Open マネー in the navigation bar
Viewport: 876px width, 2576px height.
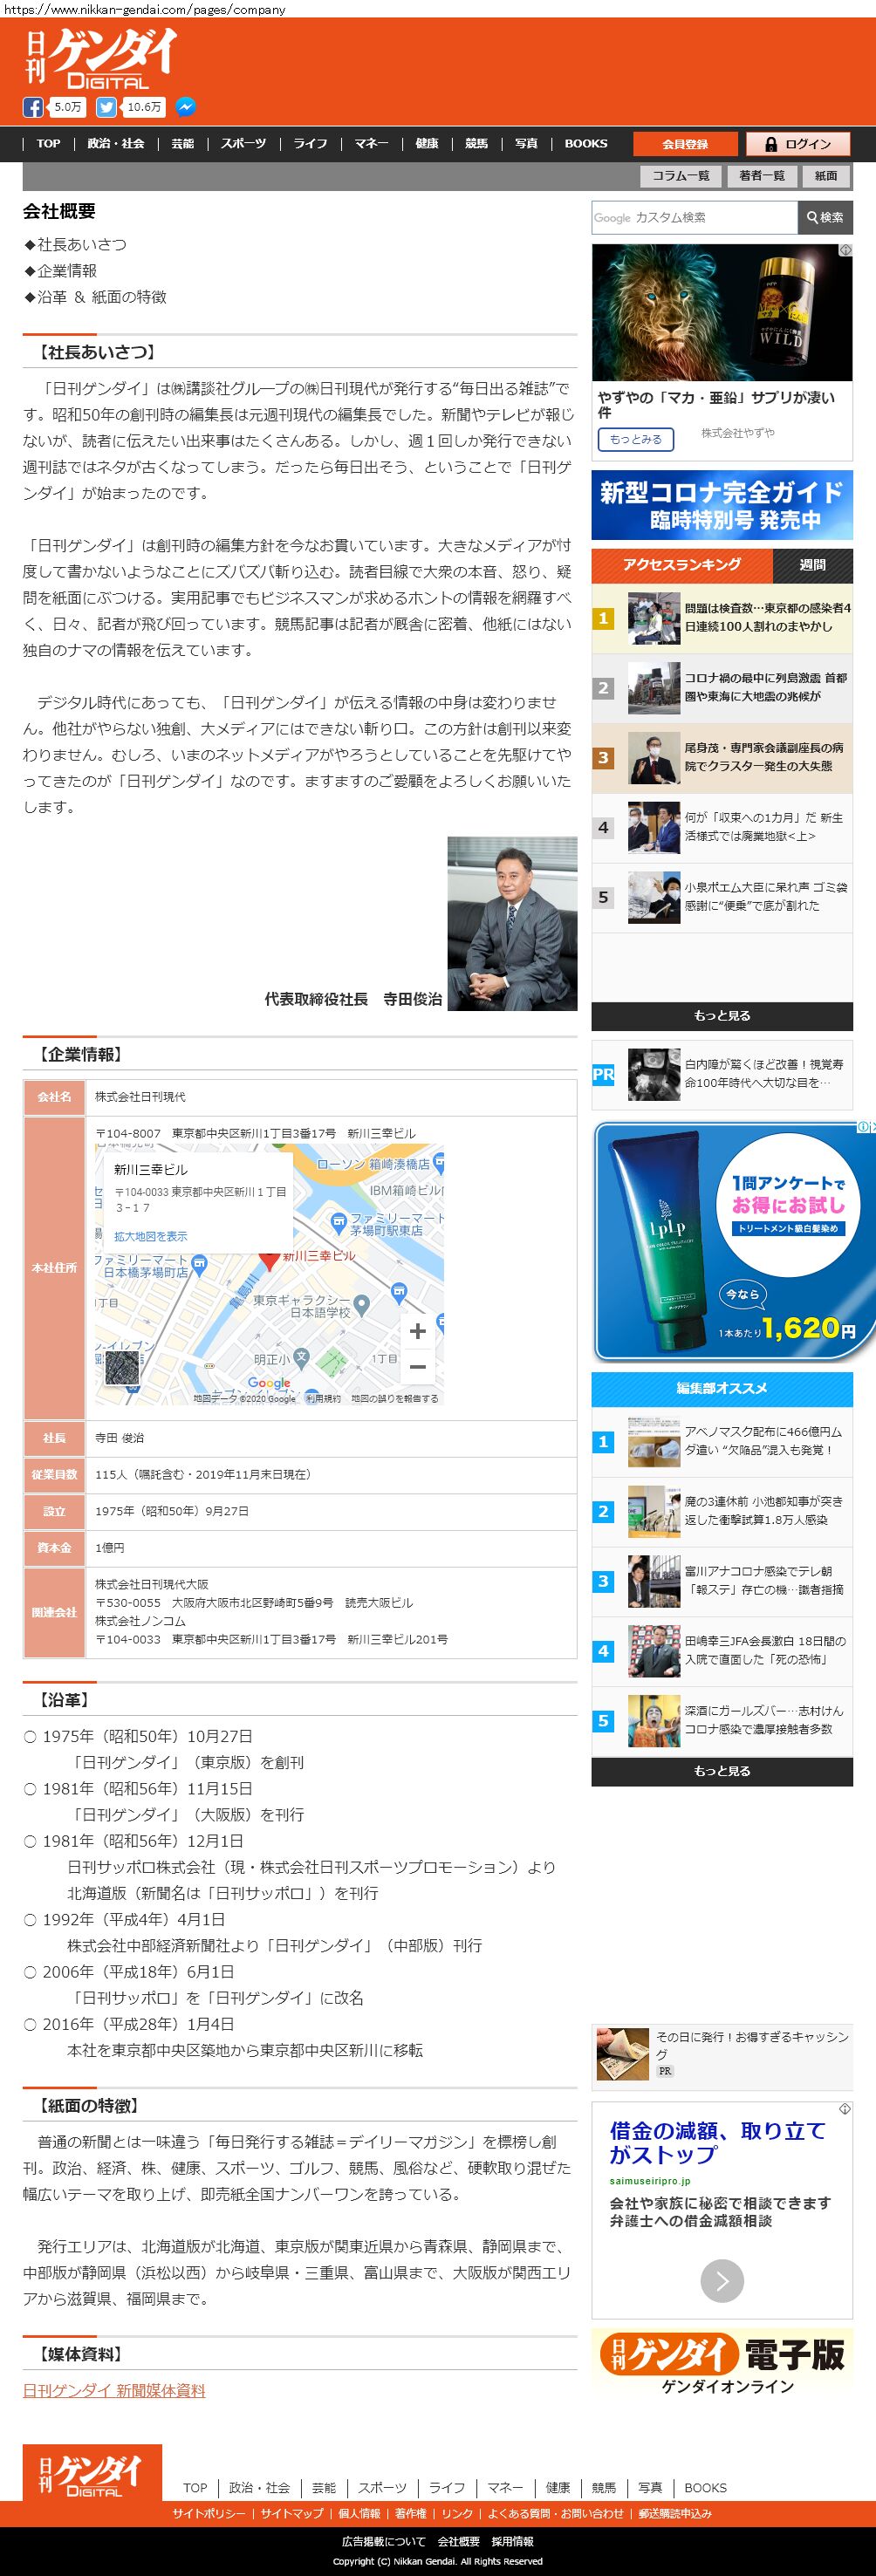(x=371, y=144)
